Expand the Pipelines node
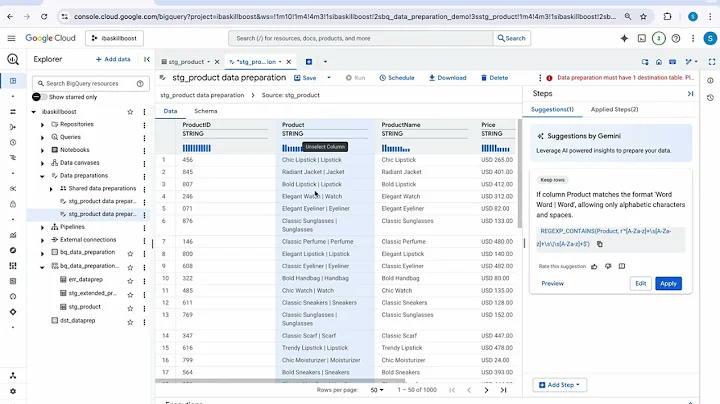 coord(42,228)
